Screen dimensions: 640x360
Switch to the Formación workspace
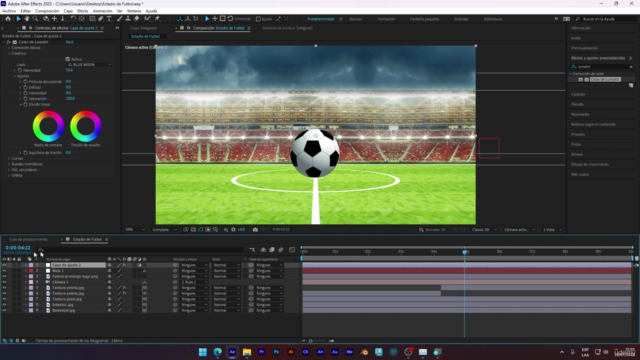coord(386,19)
